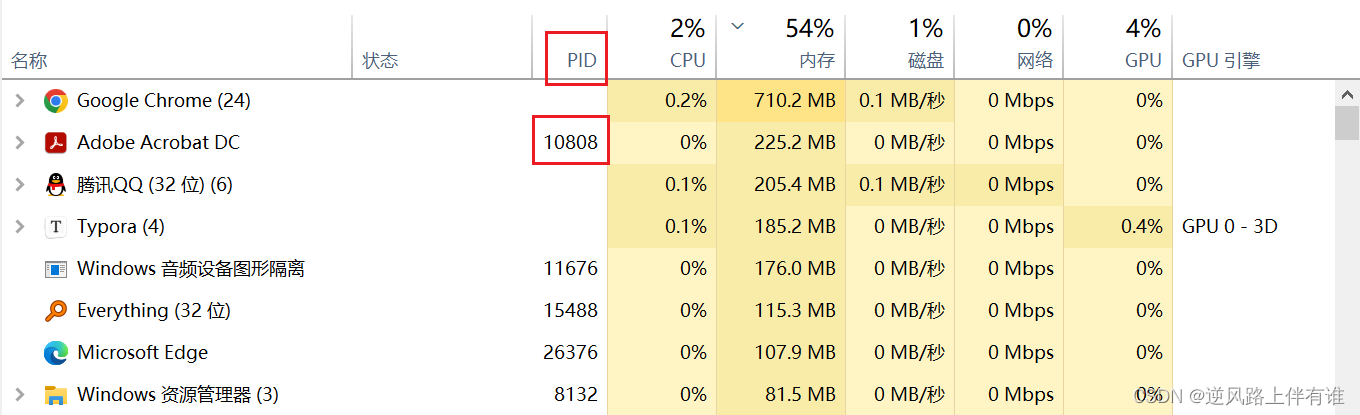Image resolution: width=1360 pixels, height=415 pixels.
Task: Expand the Typora process group
Action: (x=19, y=227)
